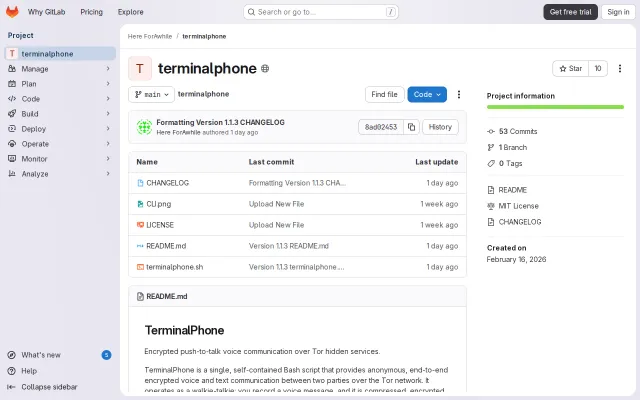Click the Operate icon in sidebar

point(12,144)
